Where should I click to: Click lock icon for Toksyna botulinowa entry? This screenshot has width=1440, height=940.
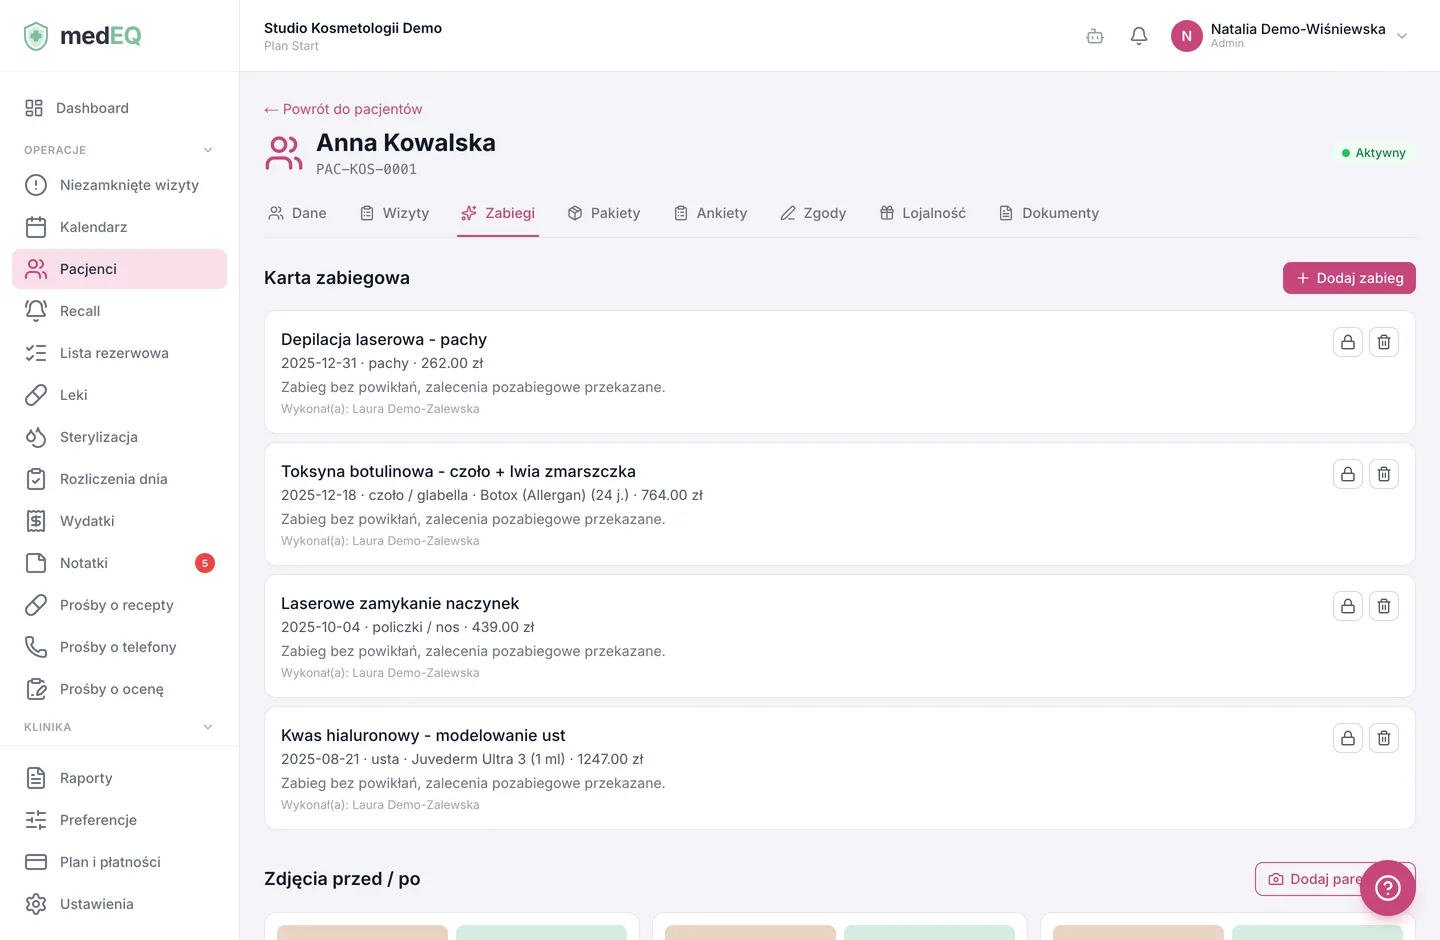click(1348, 474)
